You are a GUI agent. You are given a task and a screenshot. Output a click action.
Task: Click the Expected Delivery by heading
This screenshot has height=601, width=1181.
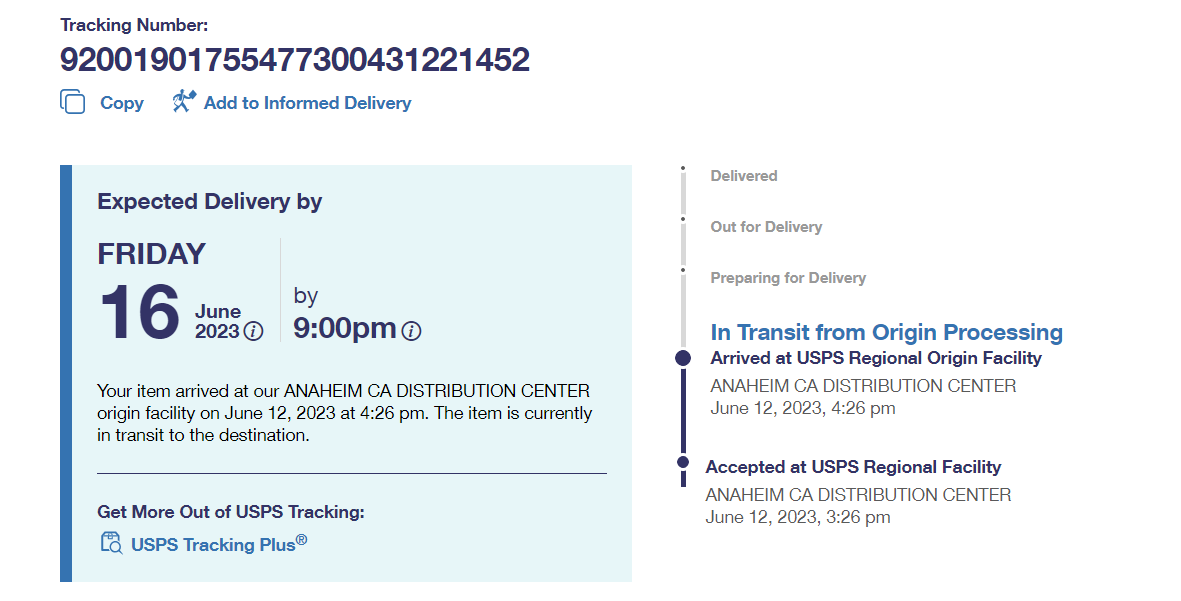209,201
